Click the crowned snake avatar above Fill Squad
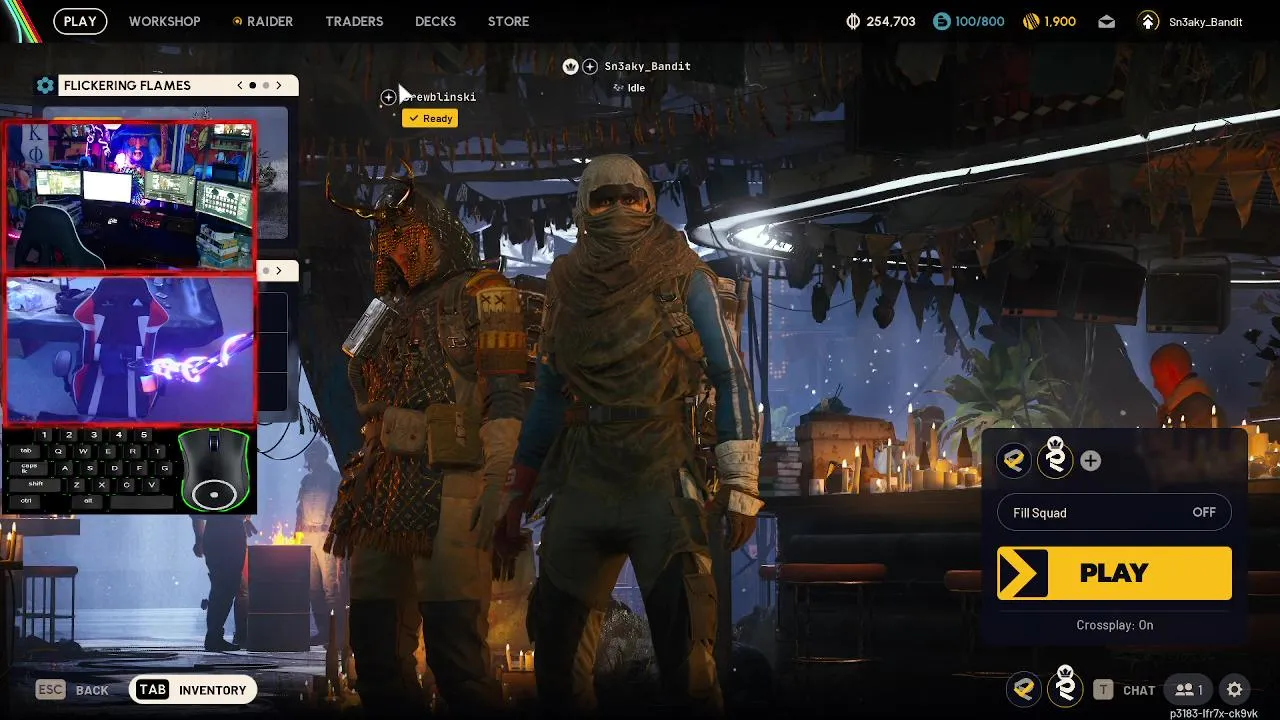 1055,458
